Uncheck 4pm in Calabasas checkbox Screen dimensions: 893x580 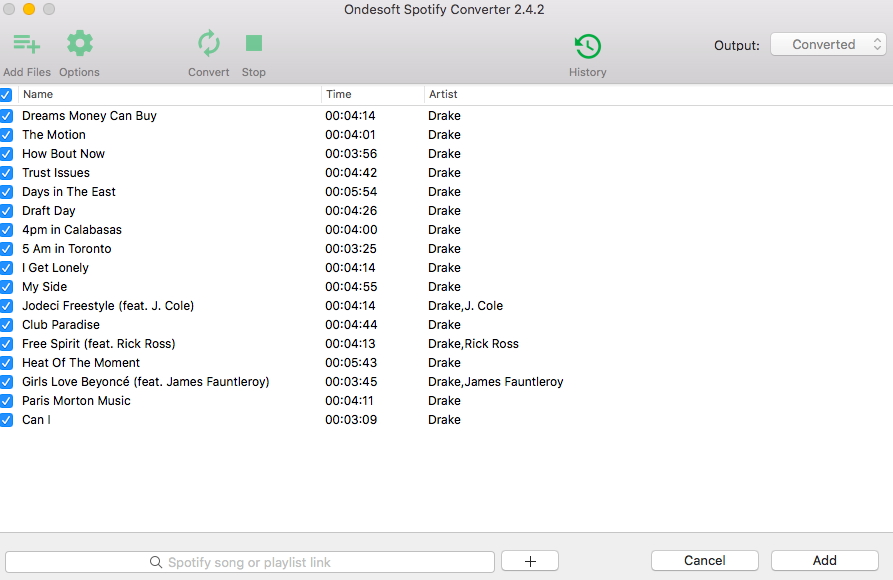pyautogui.click(x=6, y=230)
